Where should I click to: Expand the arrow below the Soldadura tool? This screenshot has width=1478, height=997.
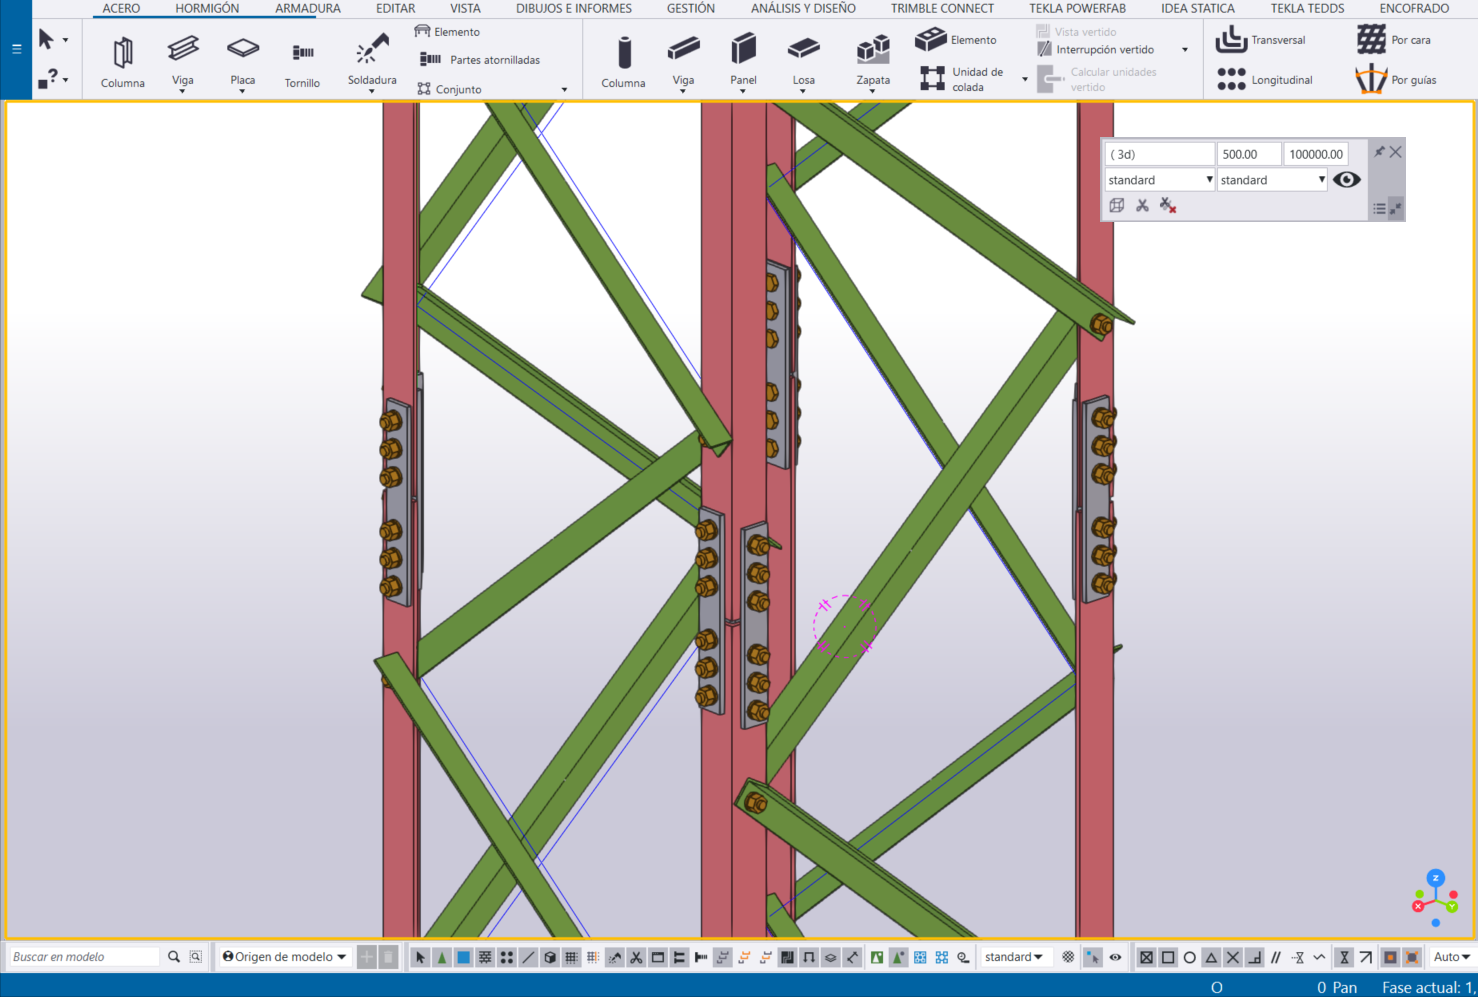pos(372,92)
